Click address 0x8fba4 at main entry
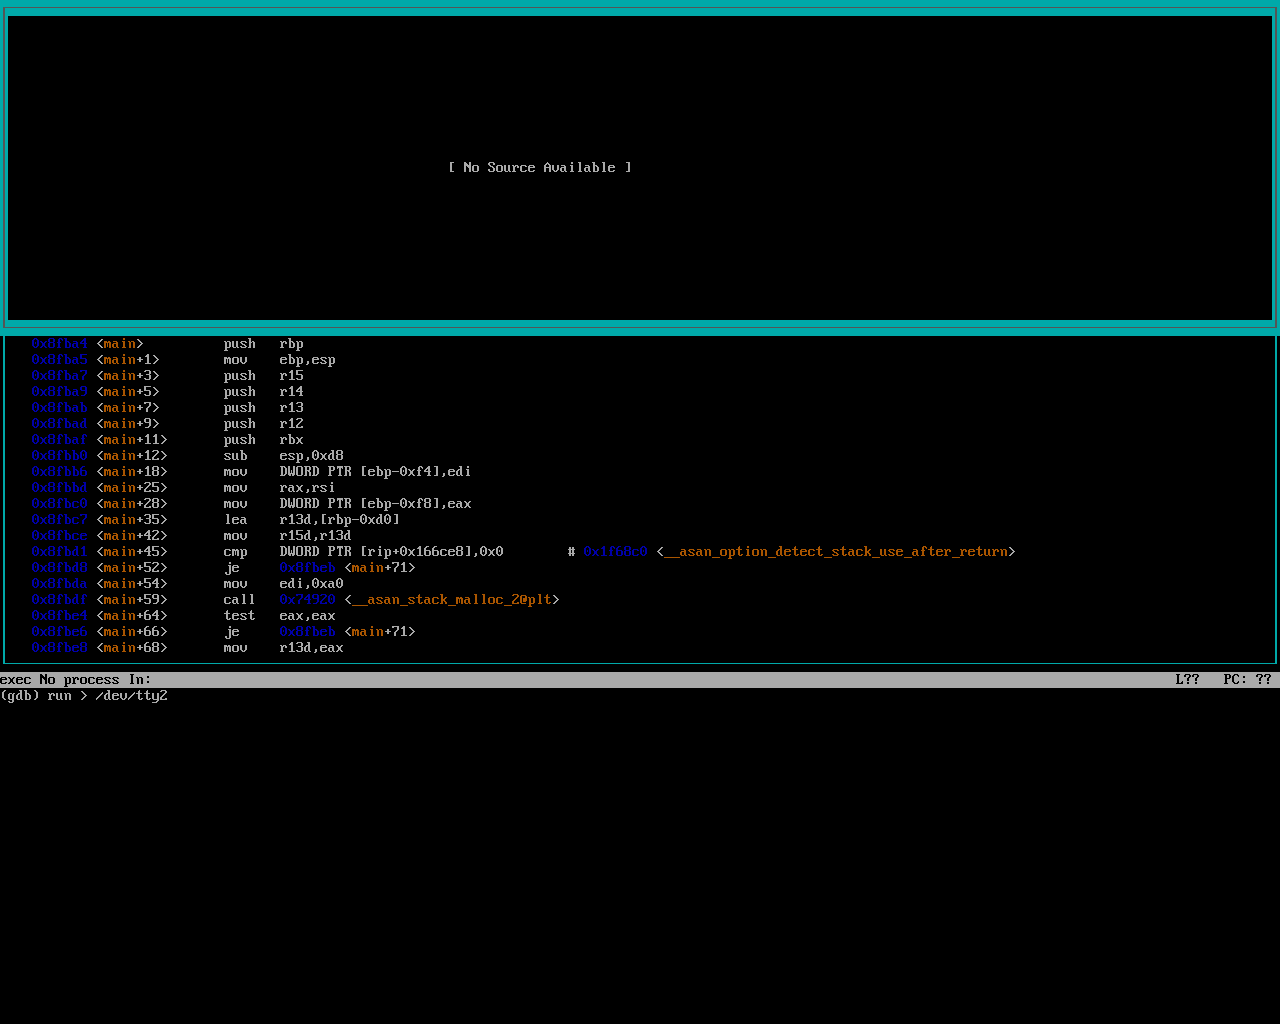 coord(59,344)
